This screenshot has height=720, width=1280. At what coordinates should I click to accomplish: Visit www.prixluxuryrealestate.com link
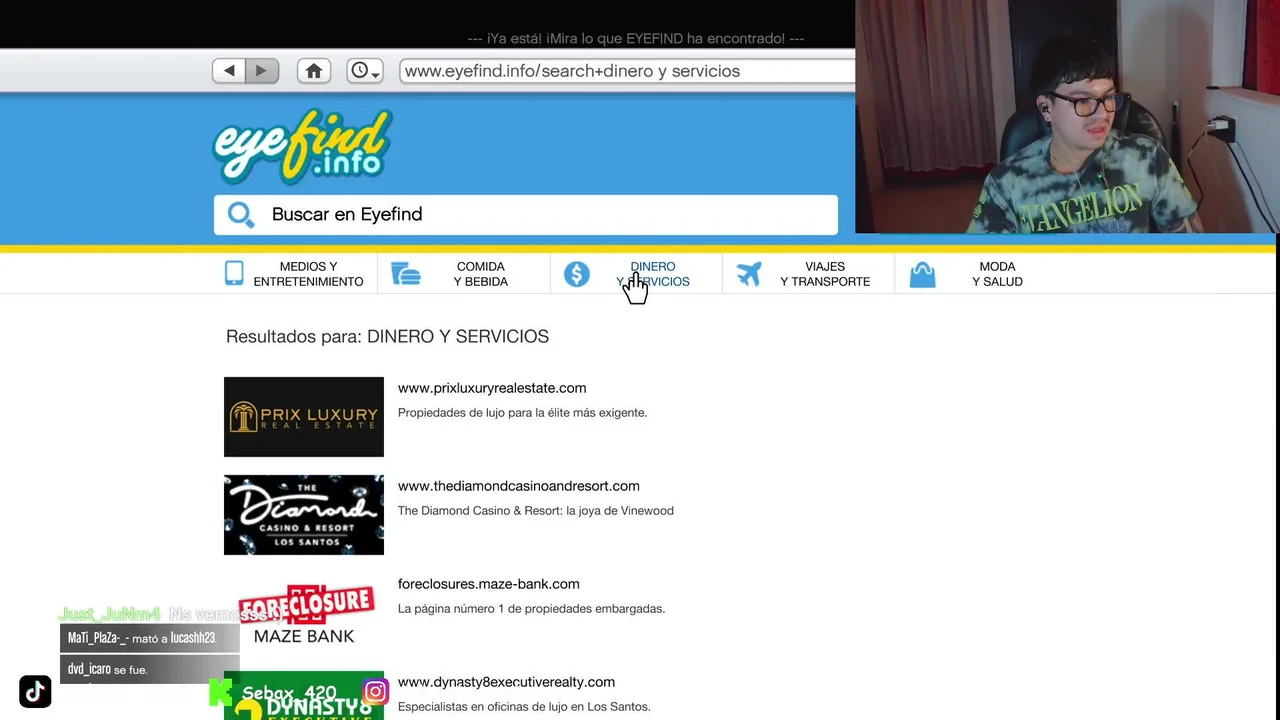coord(492,388)
